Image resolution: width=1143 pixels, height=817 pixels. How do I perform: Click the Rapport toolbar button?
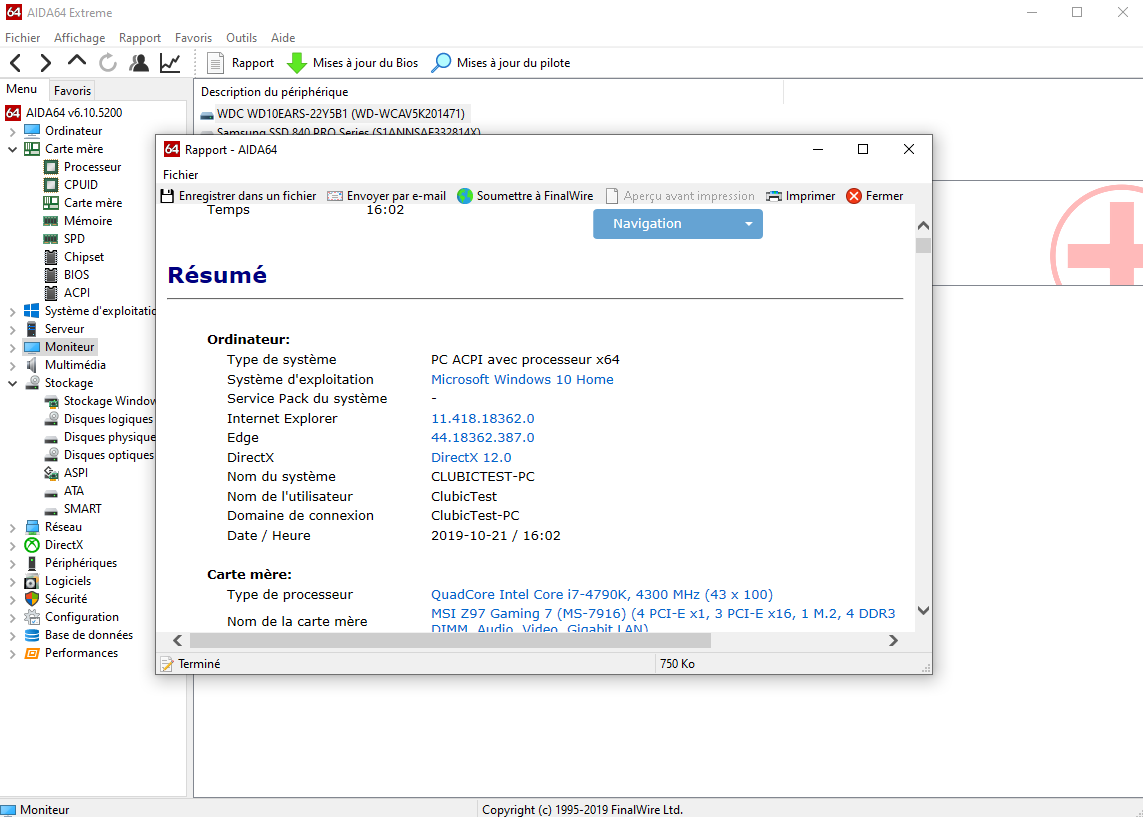[x=241, y=63]
